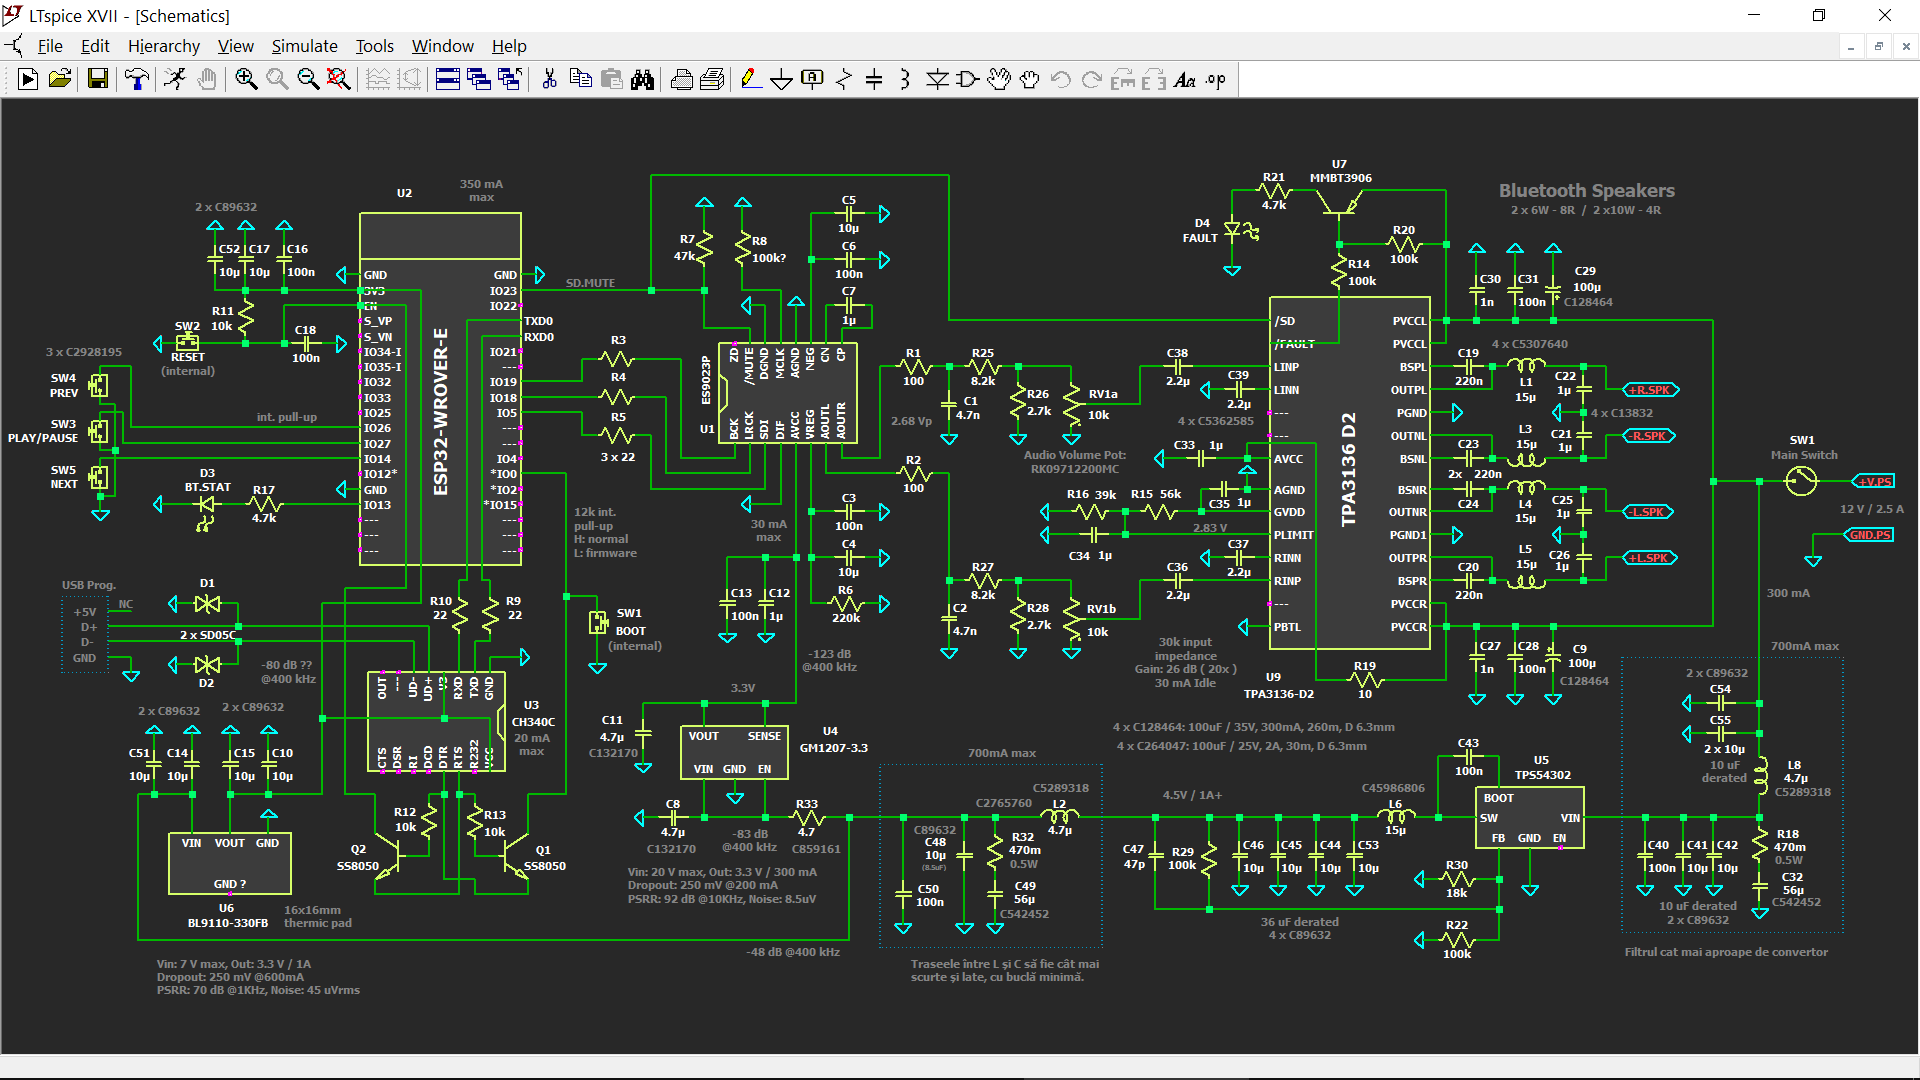This screenshot has width=1920, height=1080.
Task: Select the Move open-hand tool
Action: (999, 79)
